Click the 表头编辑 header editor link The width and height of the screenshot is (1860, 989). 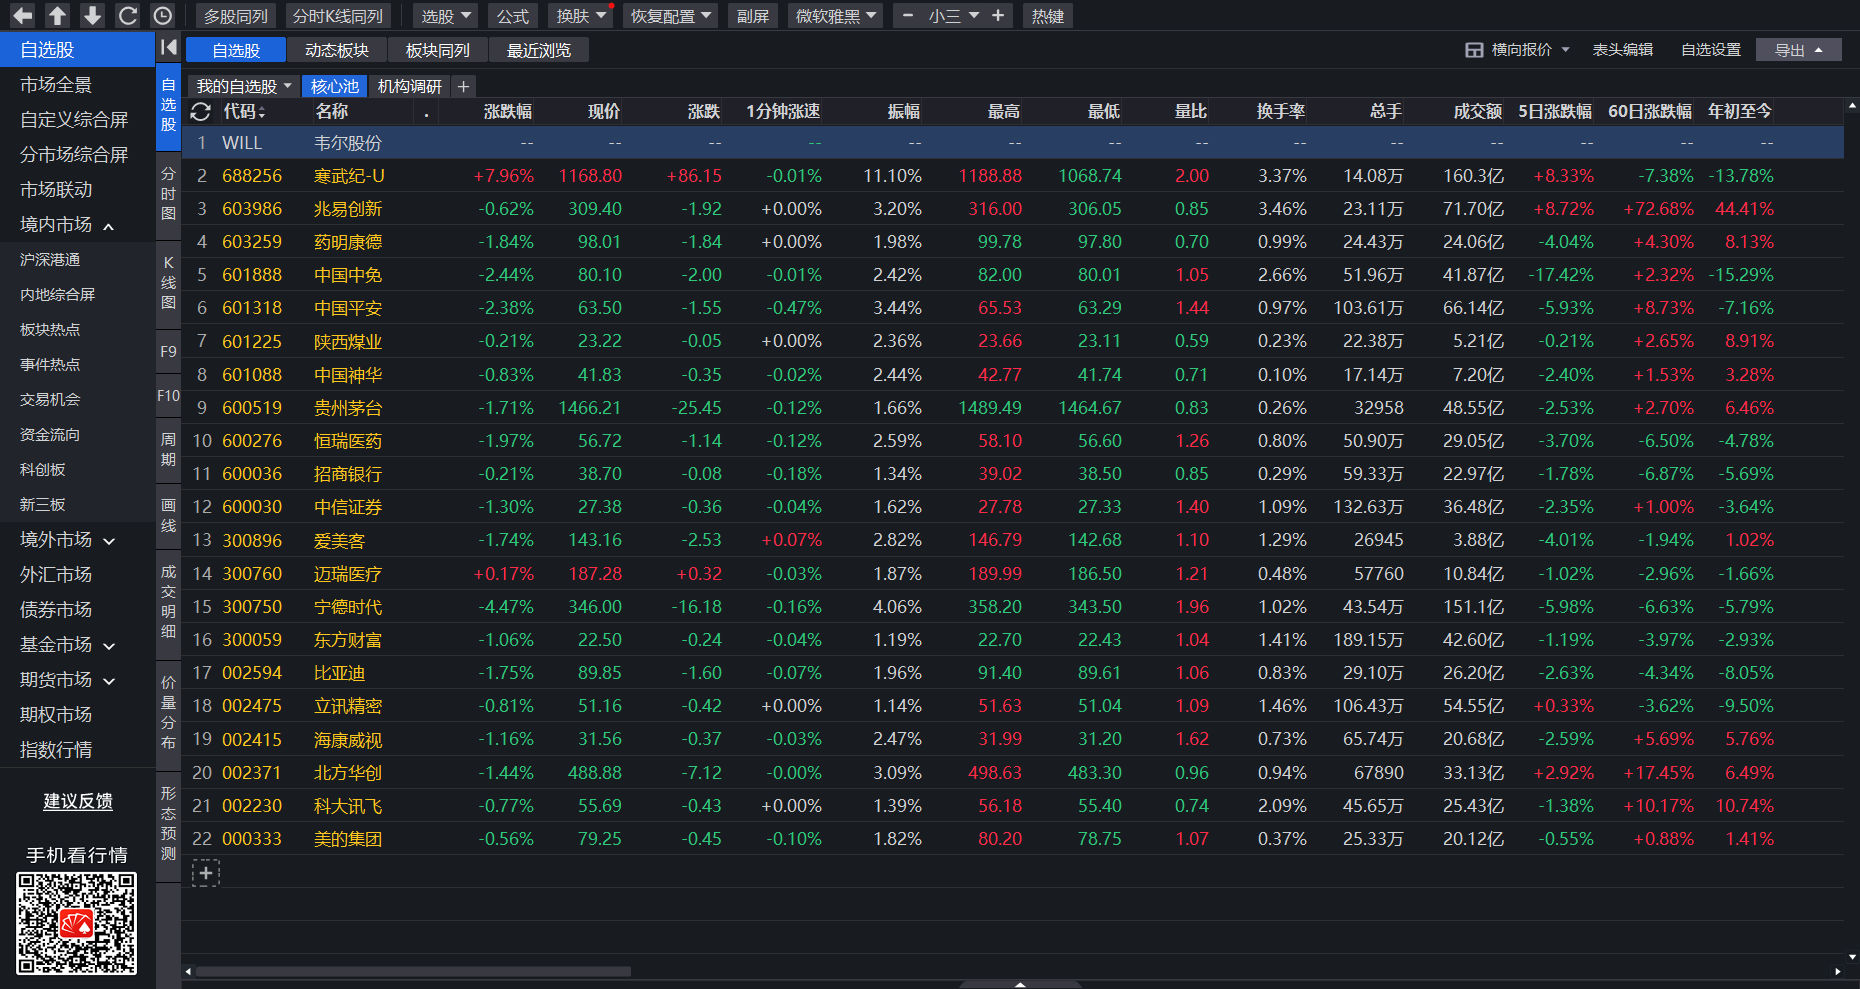[x=1623, y=50]
